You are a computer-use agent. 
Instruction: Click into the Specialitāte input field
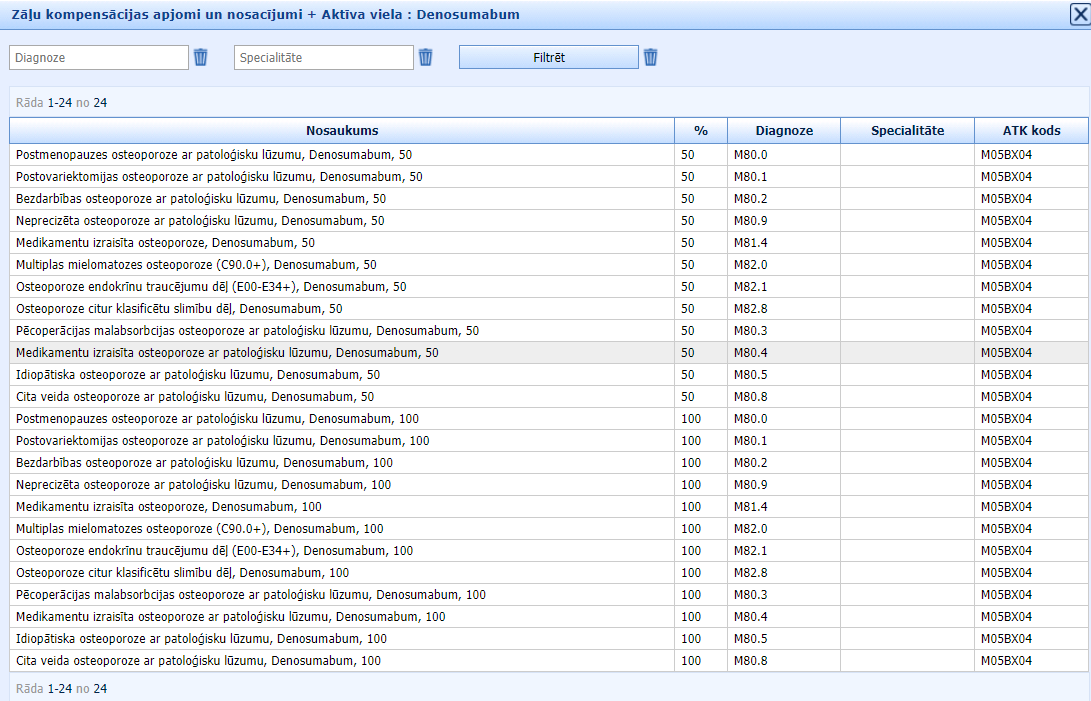[324, 58]
